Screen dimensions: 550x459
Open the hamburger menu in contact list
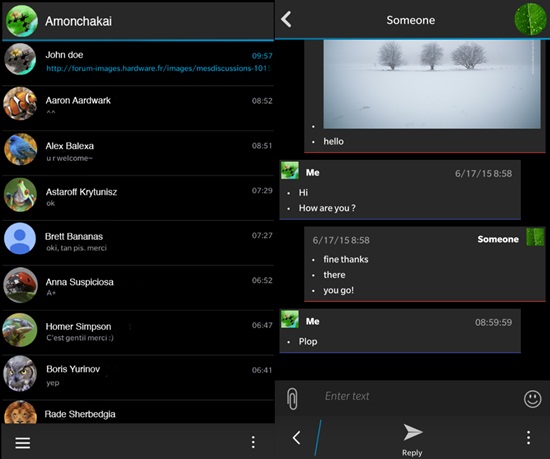click(x=23, y=443)
